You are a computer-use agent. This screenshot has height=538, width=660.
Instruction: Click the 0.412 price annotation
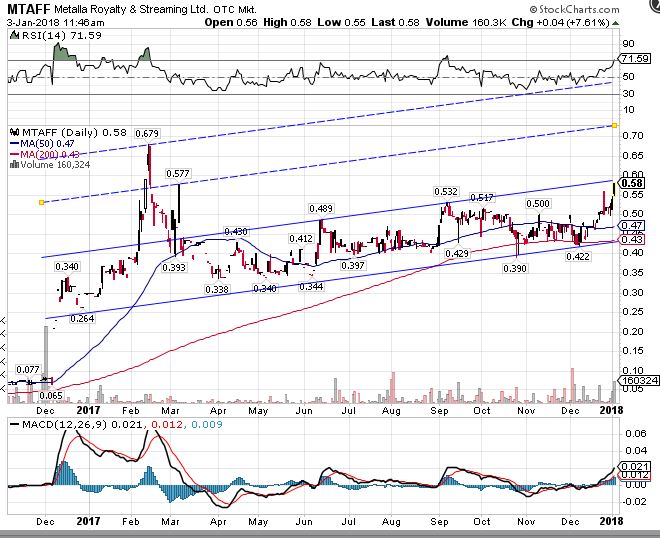pyautogui.click(x=301, y=239)
